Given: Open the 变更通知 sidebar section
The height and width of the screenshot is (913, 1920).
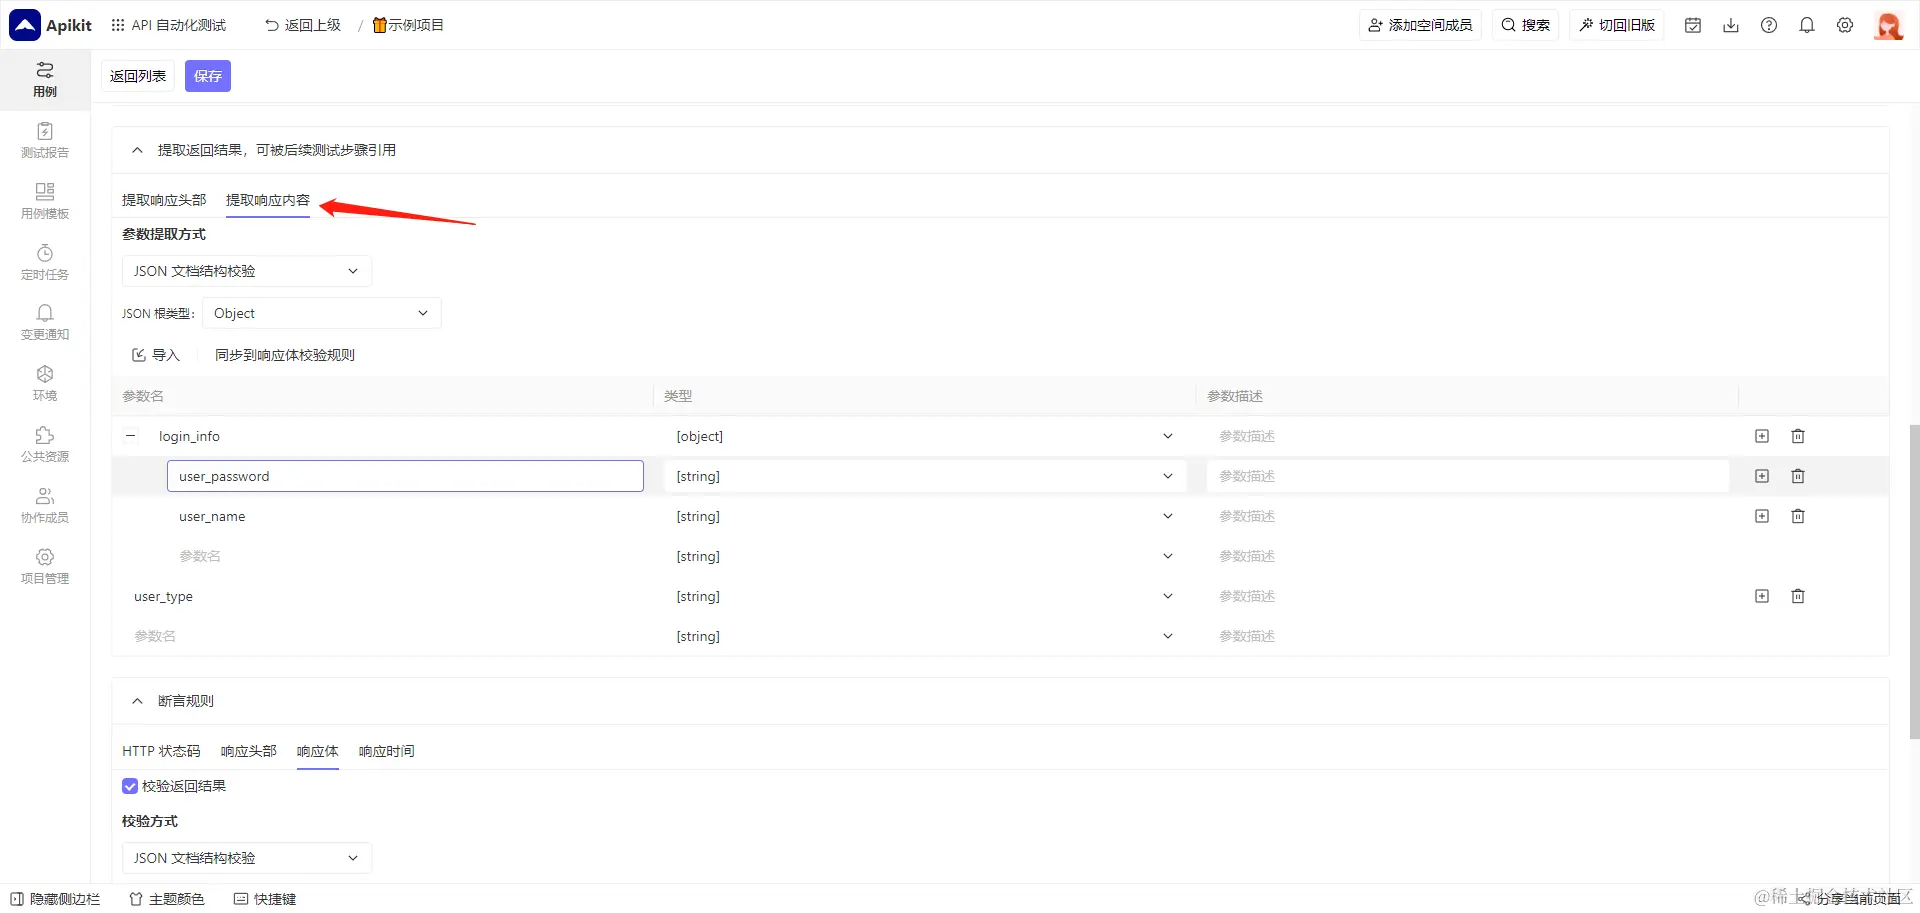Looking at the screenshot, I should click(x=45, y=322).
